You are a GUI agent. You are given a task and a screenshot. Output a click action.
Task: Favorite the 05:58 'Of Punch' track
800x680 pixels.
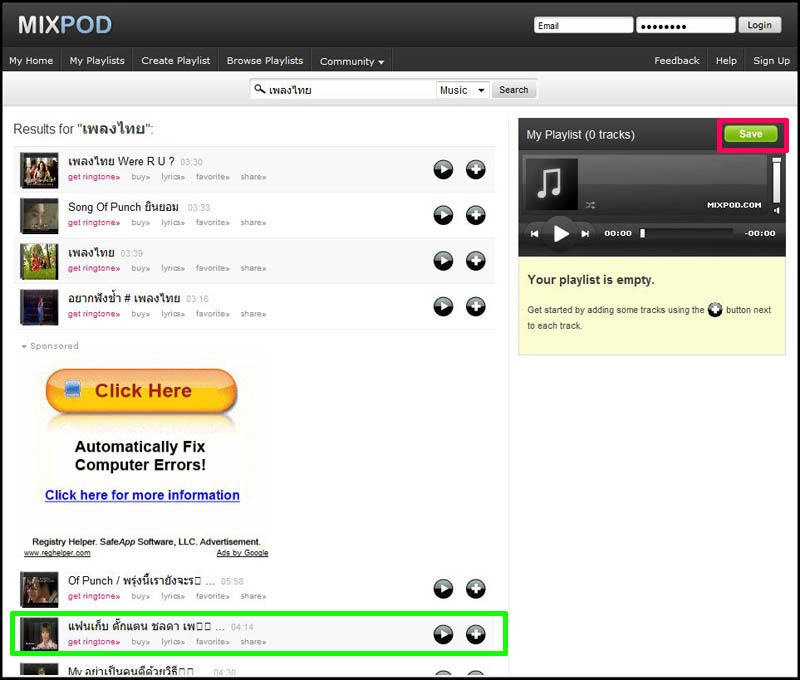click(x=213, y=596)
